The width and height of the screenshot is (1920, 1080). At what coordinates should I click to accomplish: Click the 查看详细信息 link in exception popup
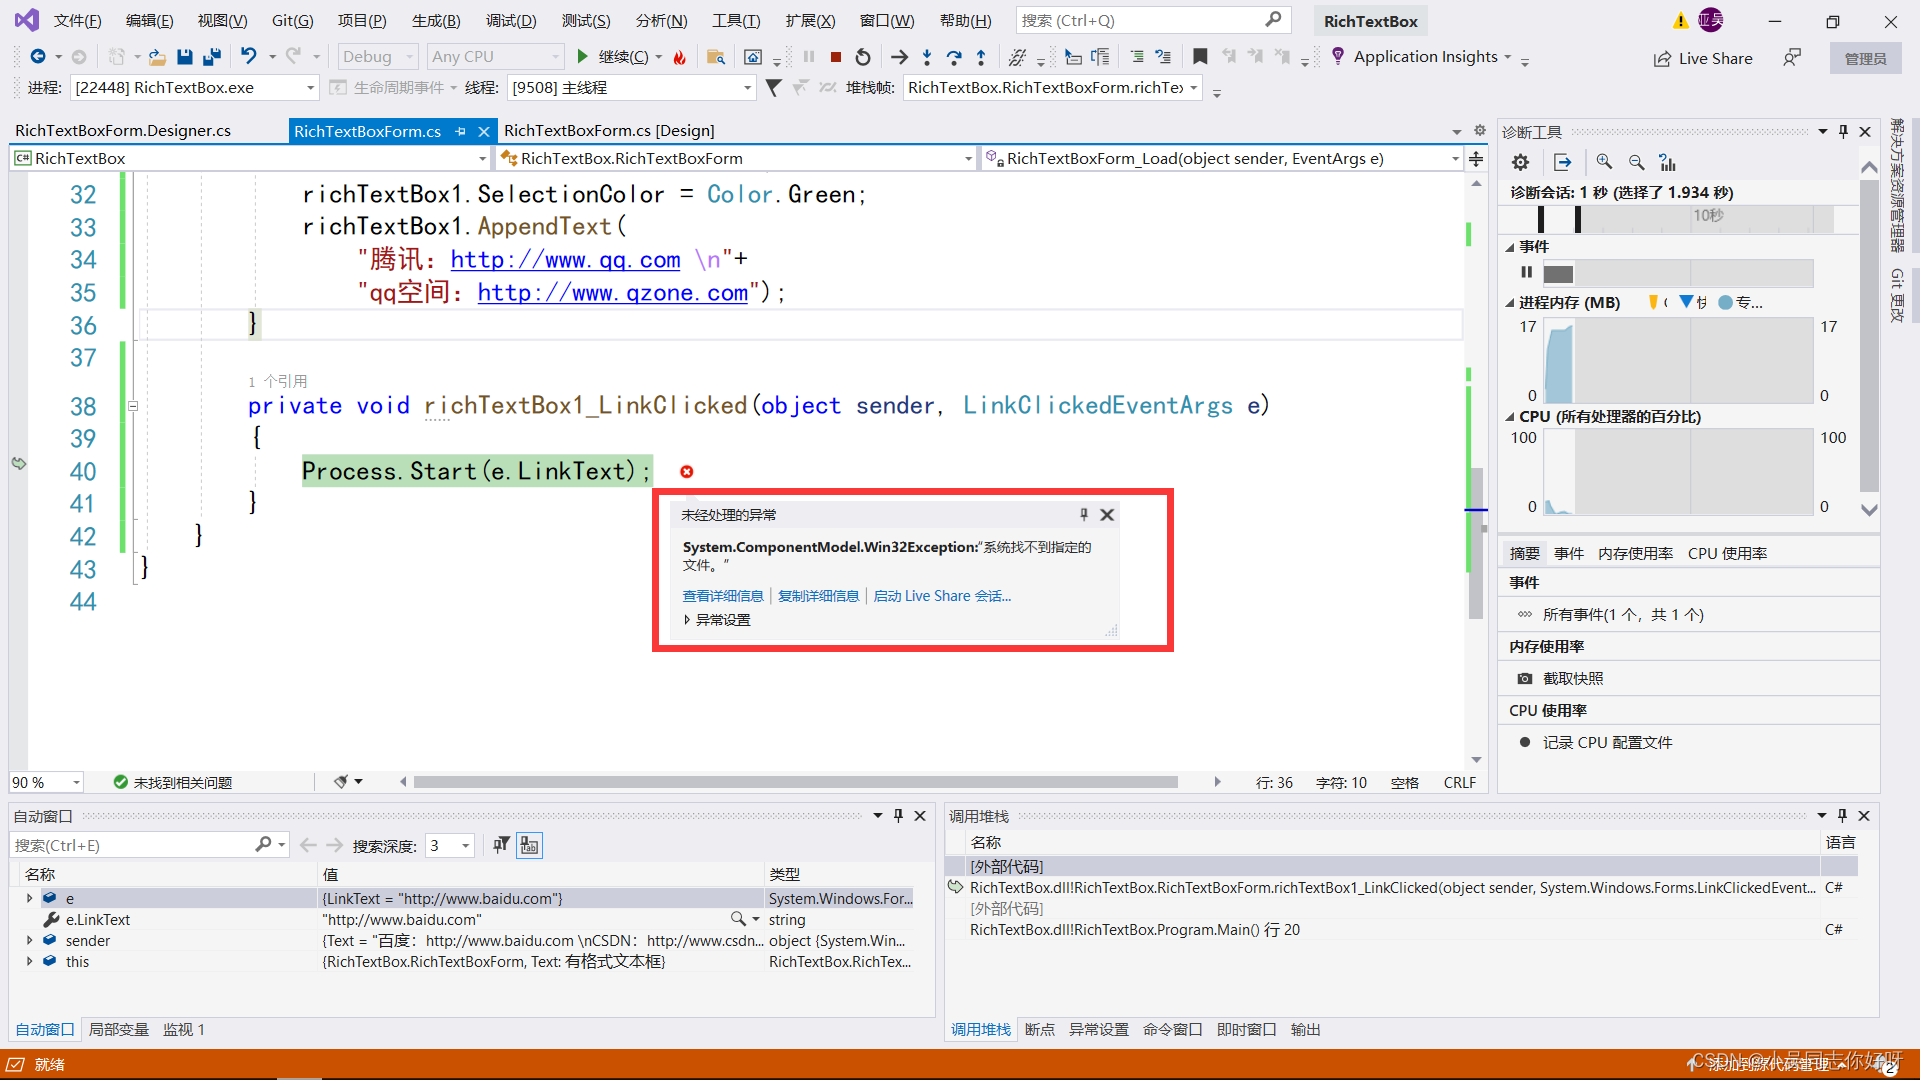[x=723, y=595]
